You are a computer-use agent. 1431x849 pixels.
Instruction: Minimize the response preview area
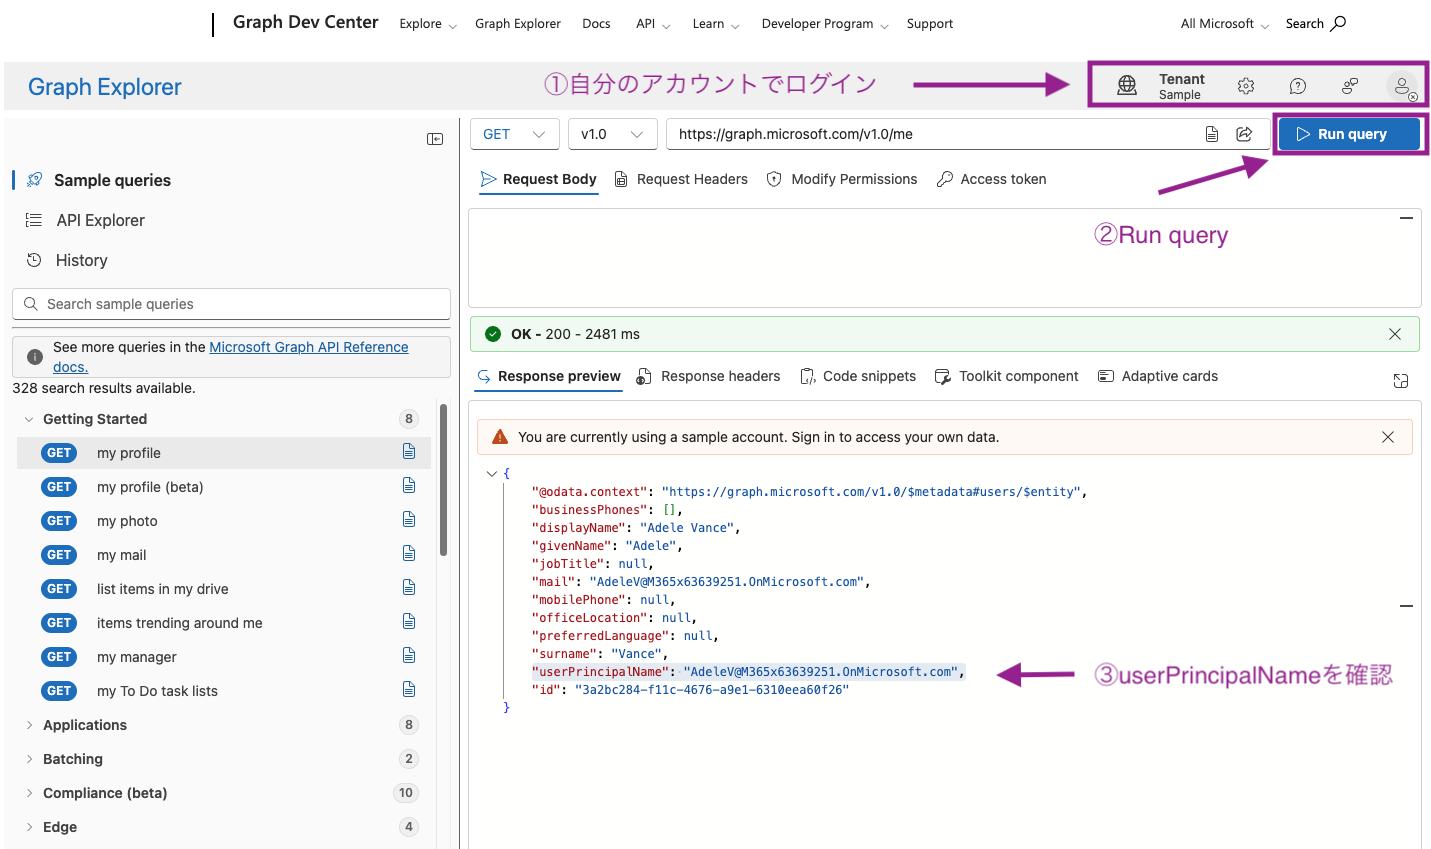1406,606
